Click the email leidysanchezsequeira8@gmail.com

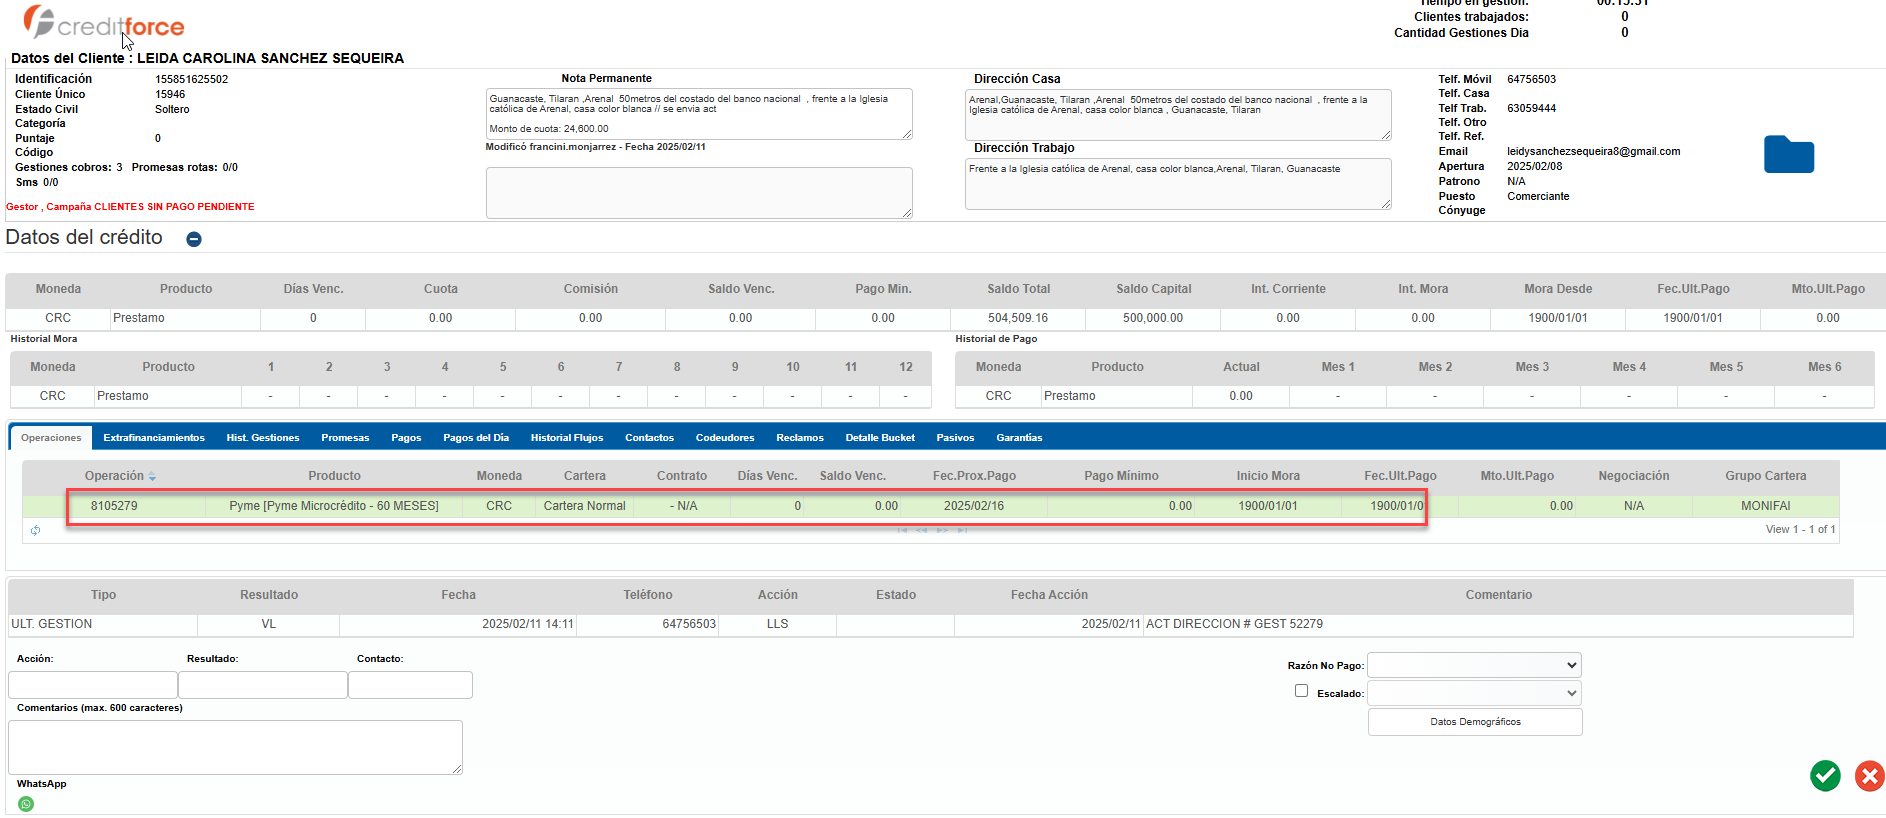coord(1593,152)
